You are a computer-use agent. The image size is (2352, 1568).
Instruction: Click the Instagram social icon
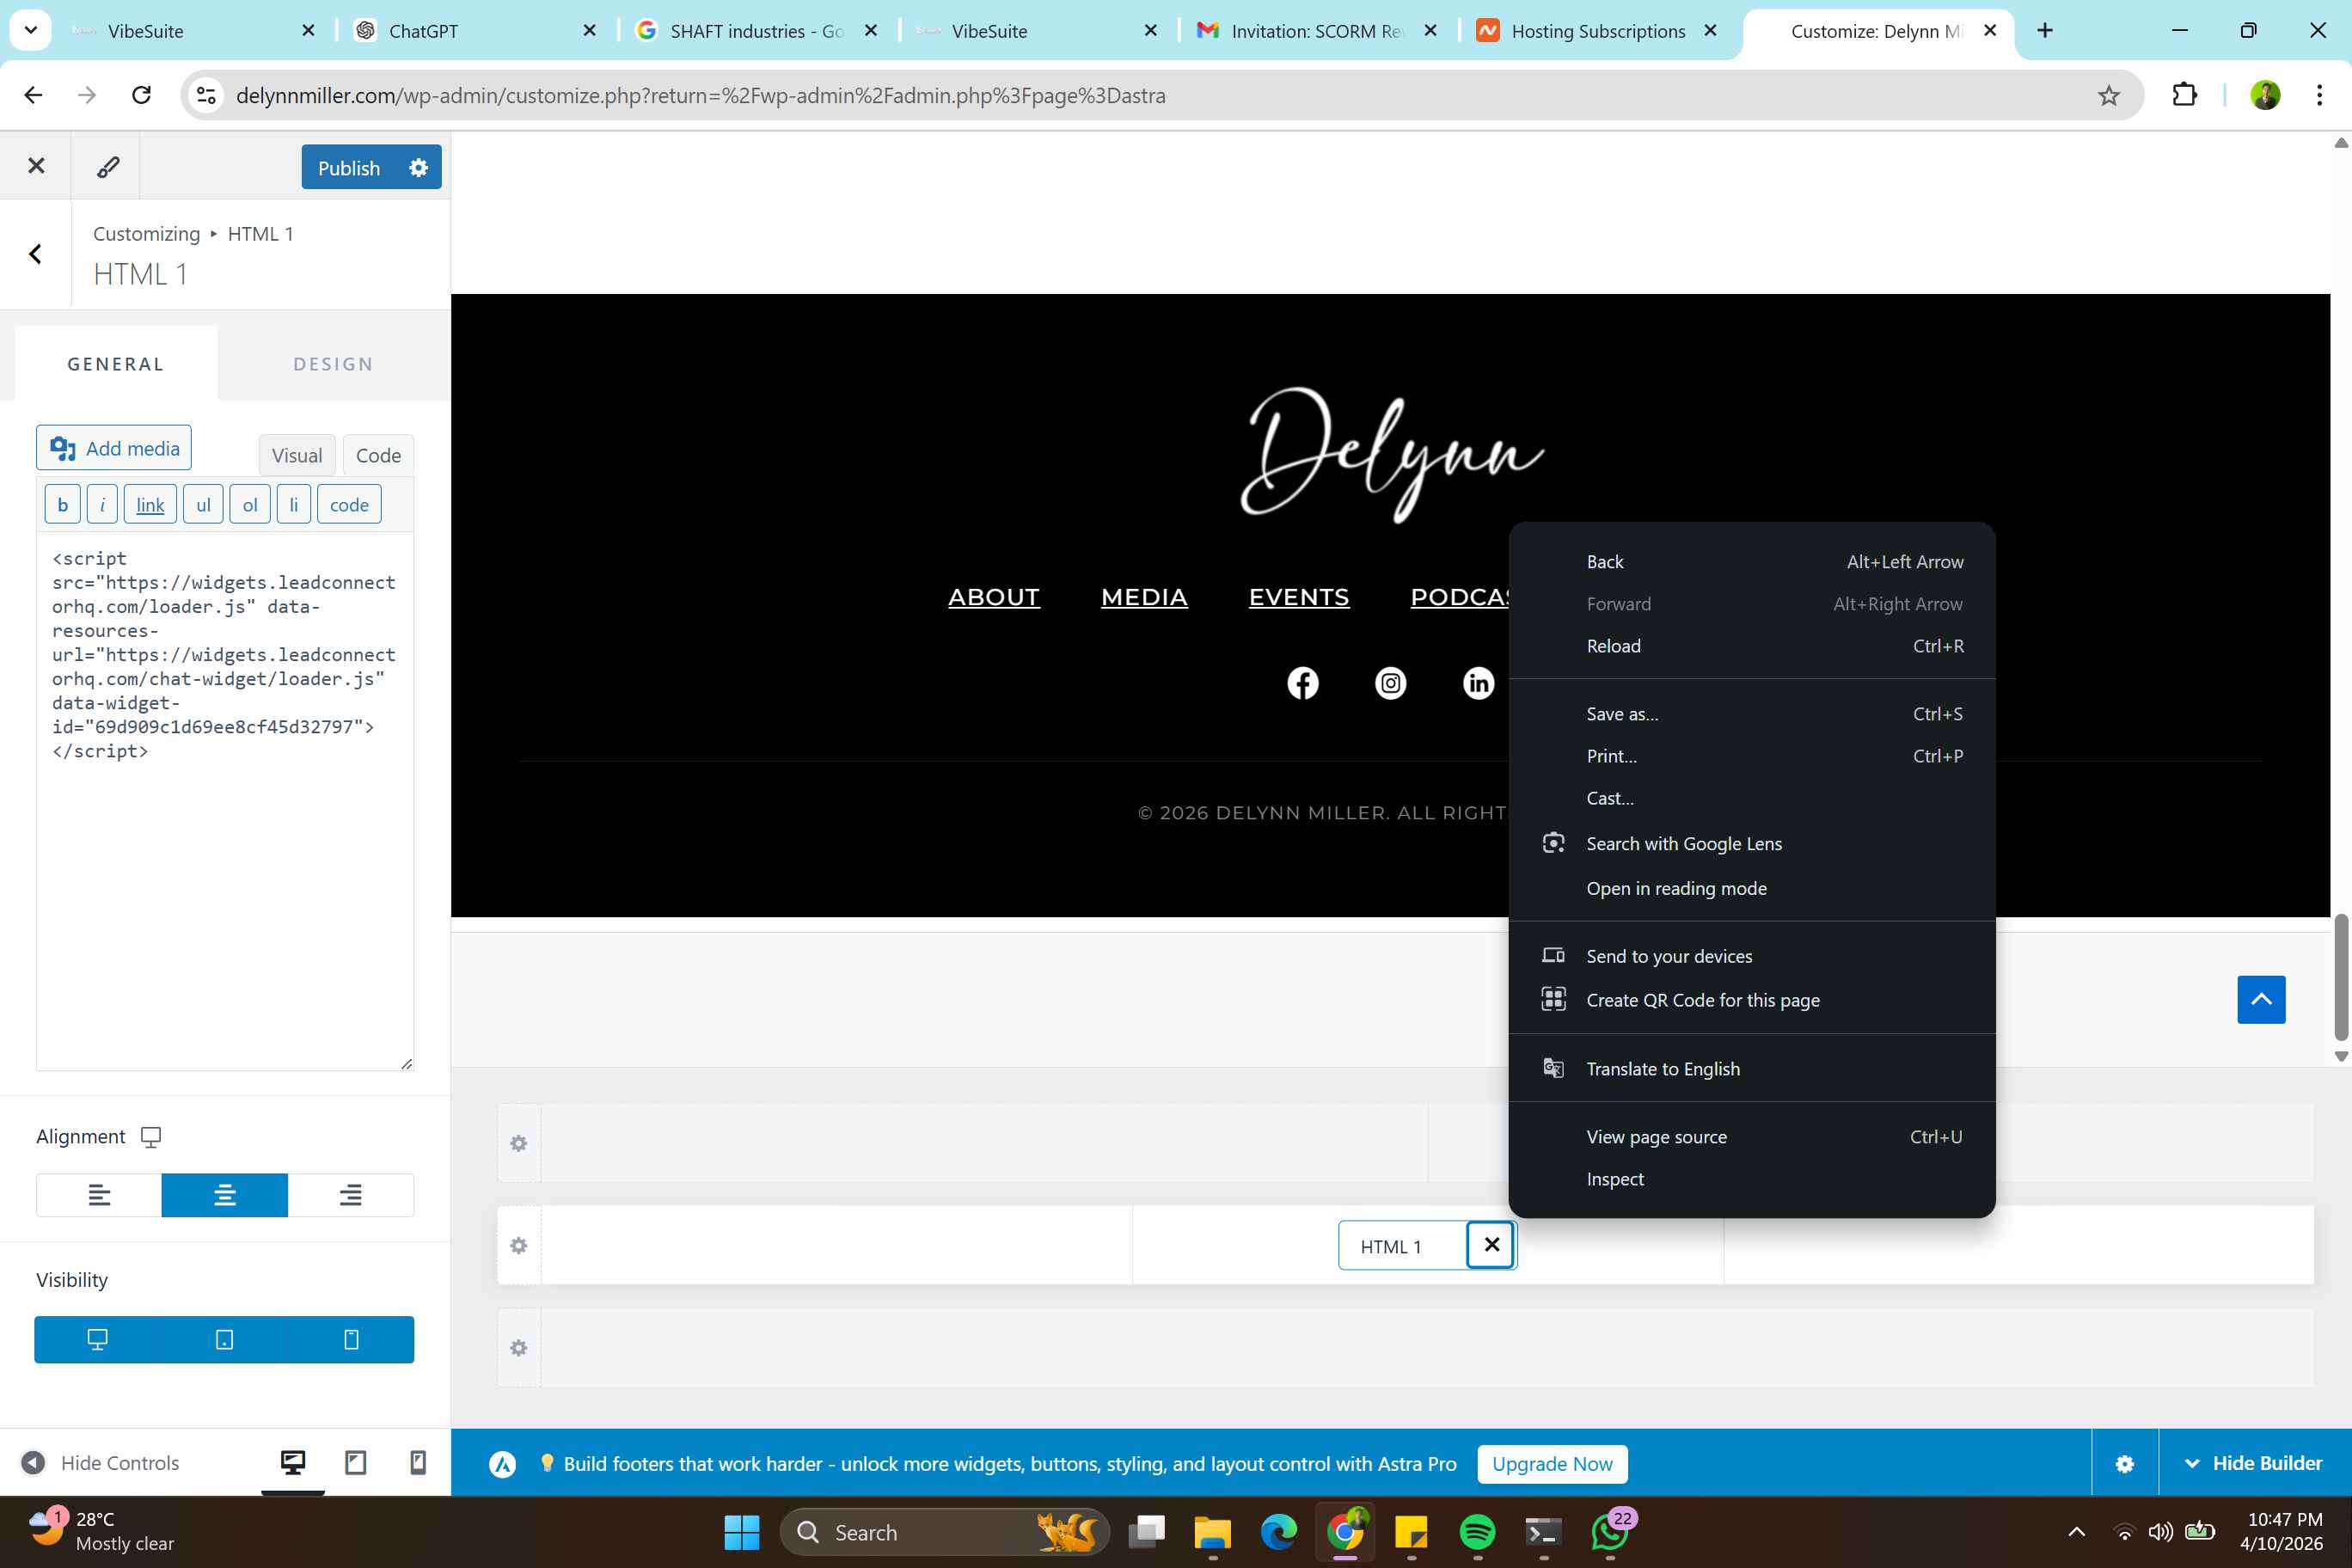(x=1391, y=683)
